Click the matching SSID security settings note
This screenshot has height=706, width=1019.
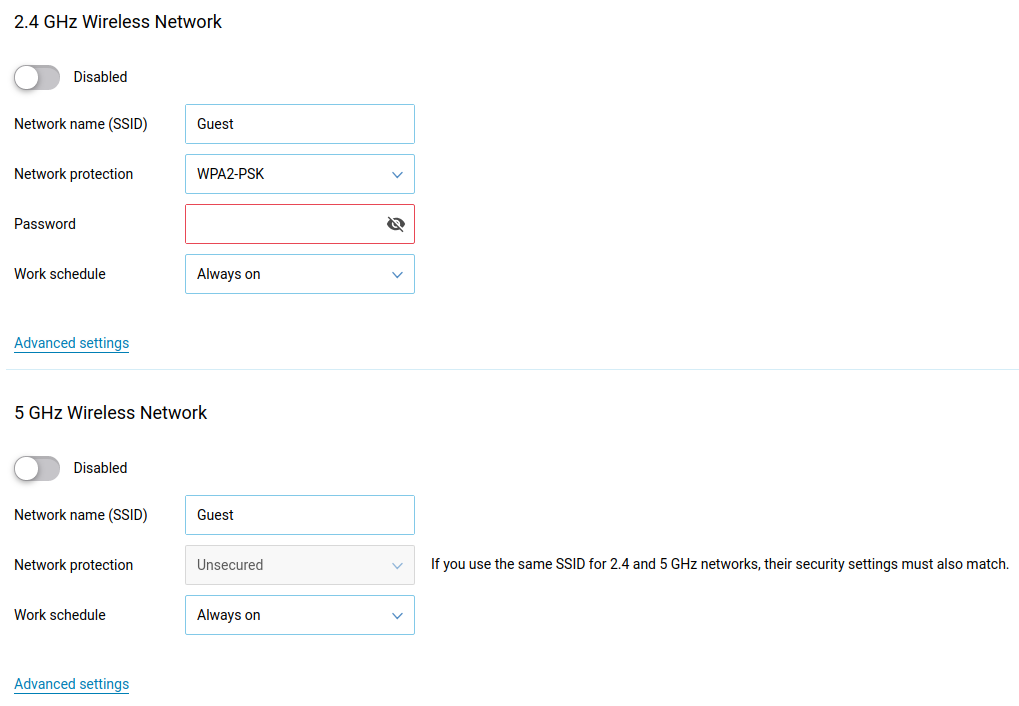click(x=719, y=564)
